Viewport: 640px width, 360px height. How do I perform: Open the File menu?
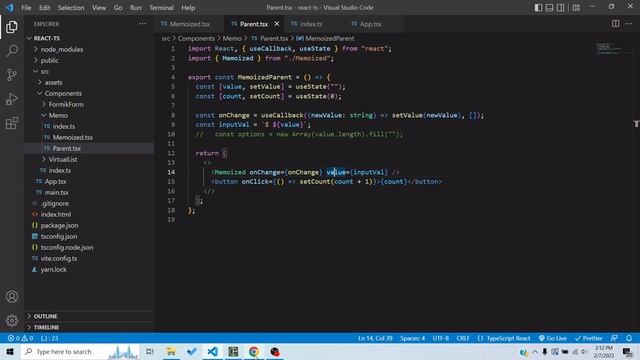click(x=26, y=8)
